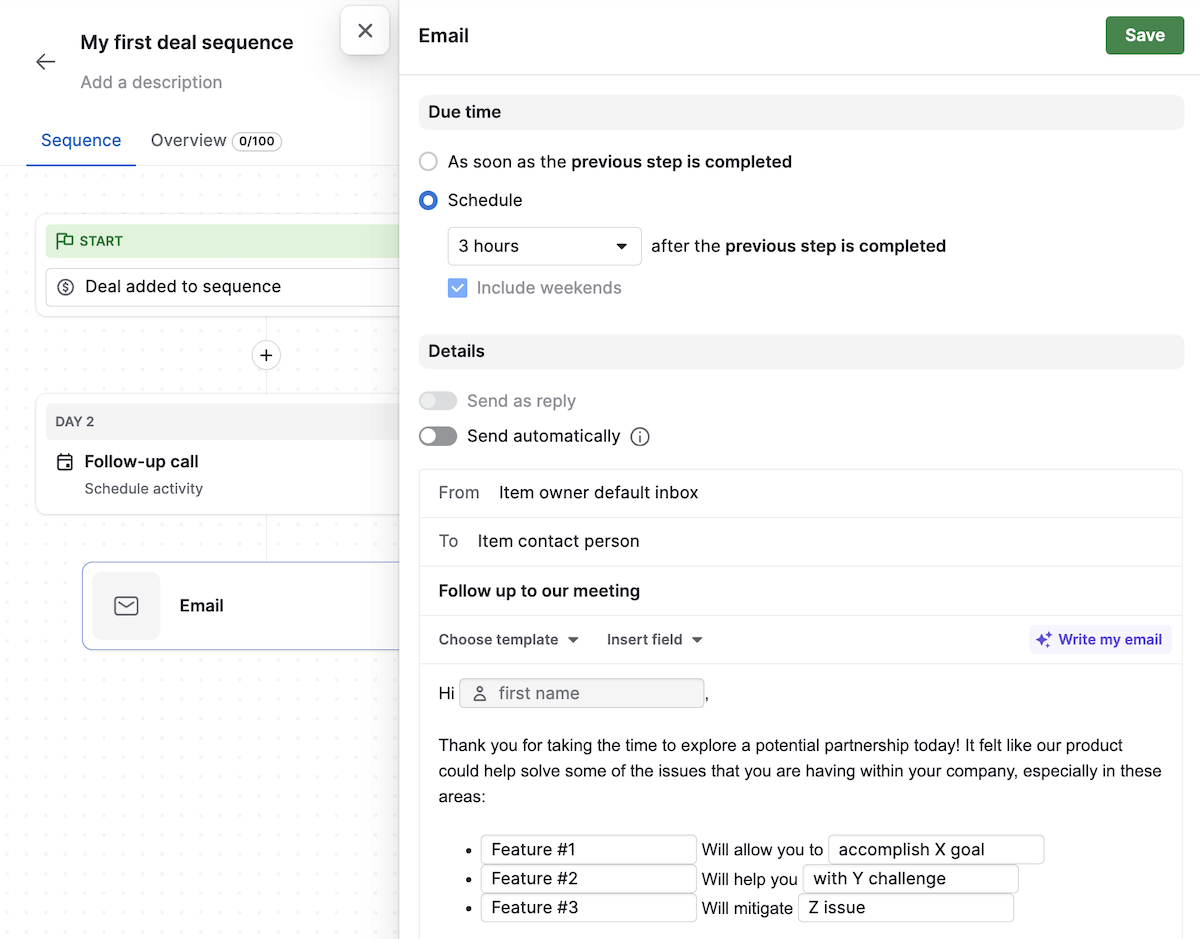Click the 'Feature #1' input field
This screenshot has width=1200, height=939.
click(588, 849)
